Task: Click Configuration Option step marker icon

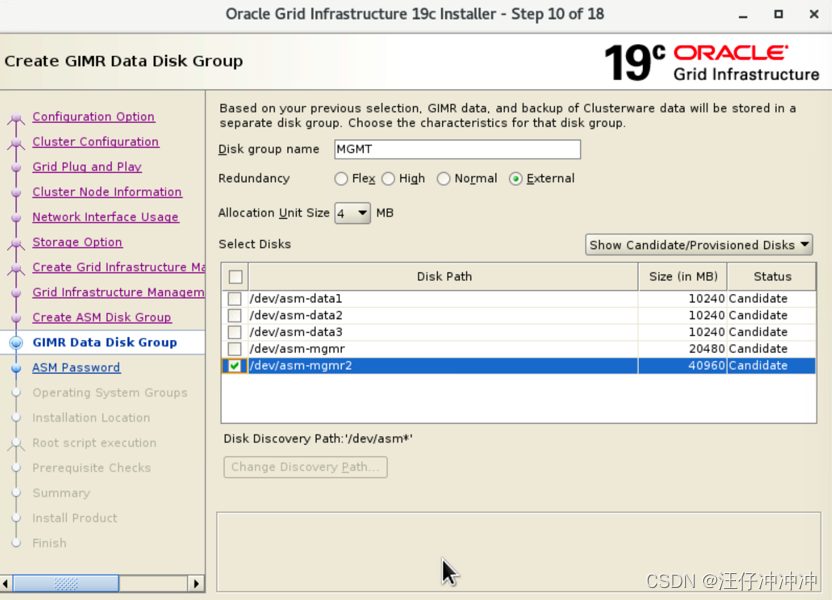Action: [16, 118]
